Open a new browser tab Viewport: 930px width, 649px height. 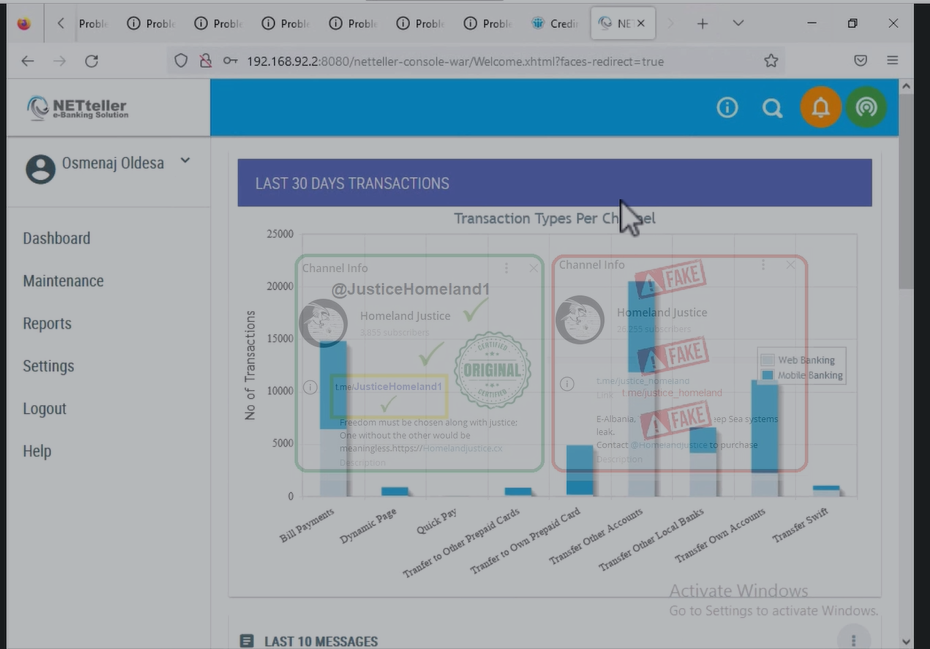click(x=702, y=23)
